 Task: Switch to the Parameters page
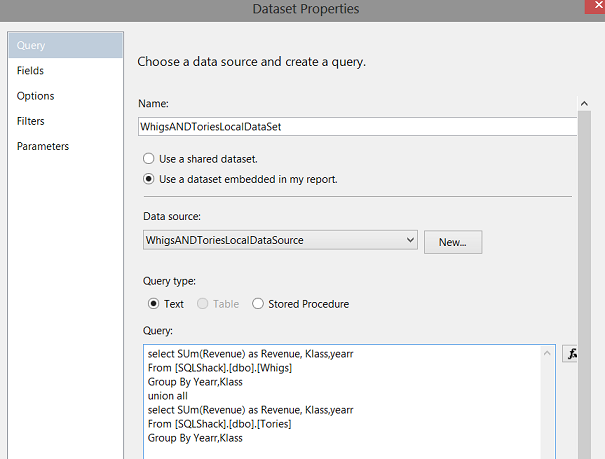(43, 146)
